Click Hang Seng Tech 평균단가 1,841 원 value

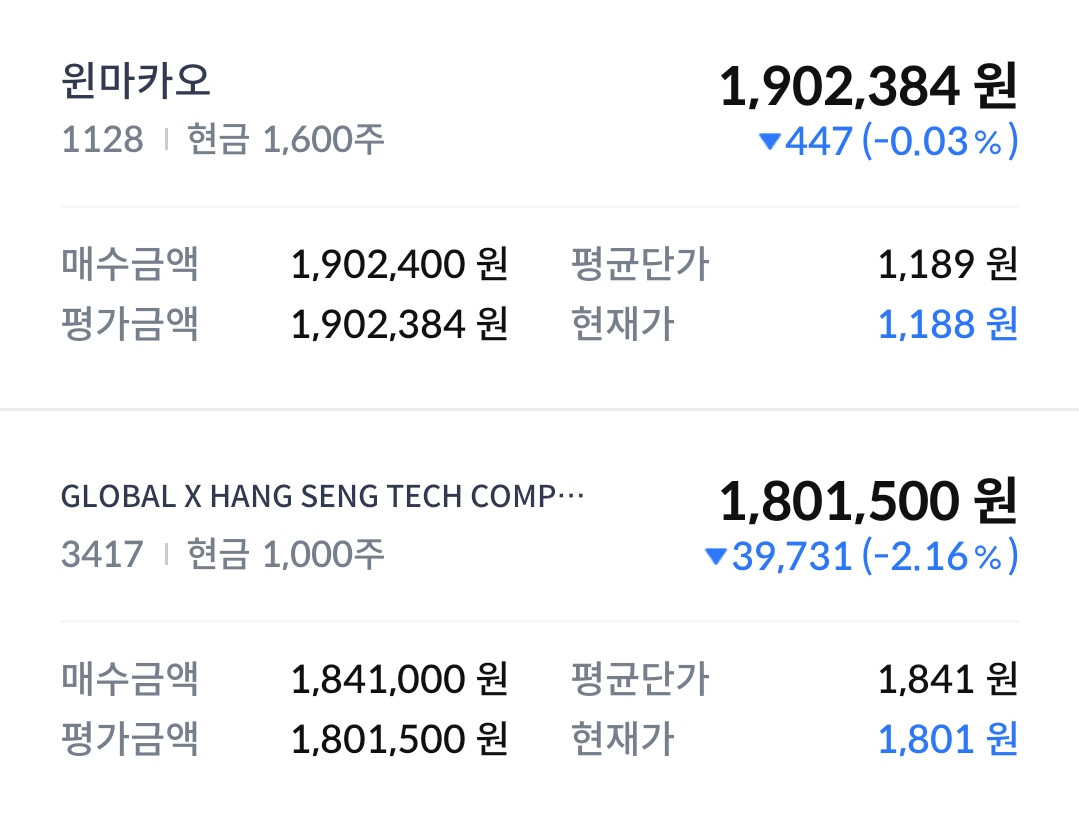(947, 680)
